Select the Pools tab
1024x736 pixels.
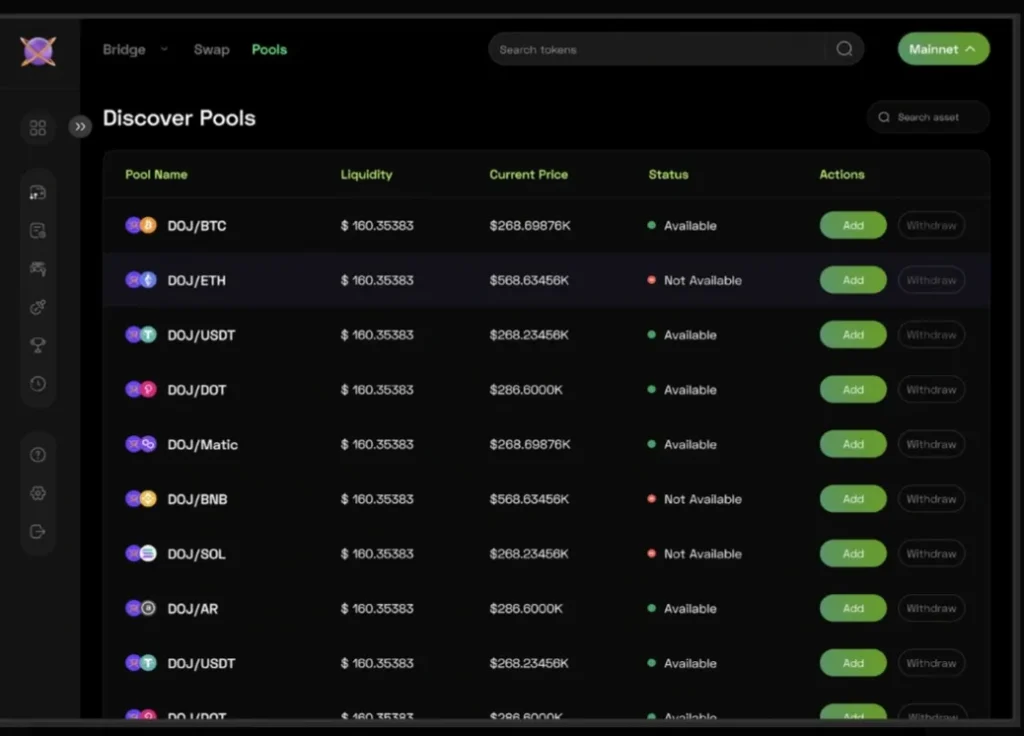click(x=269, y=50)
